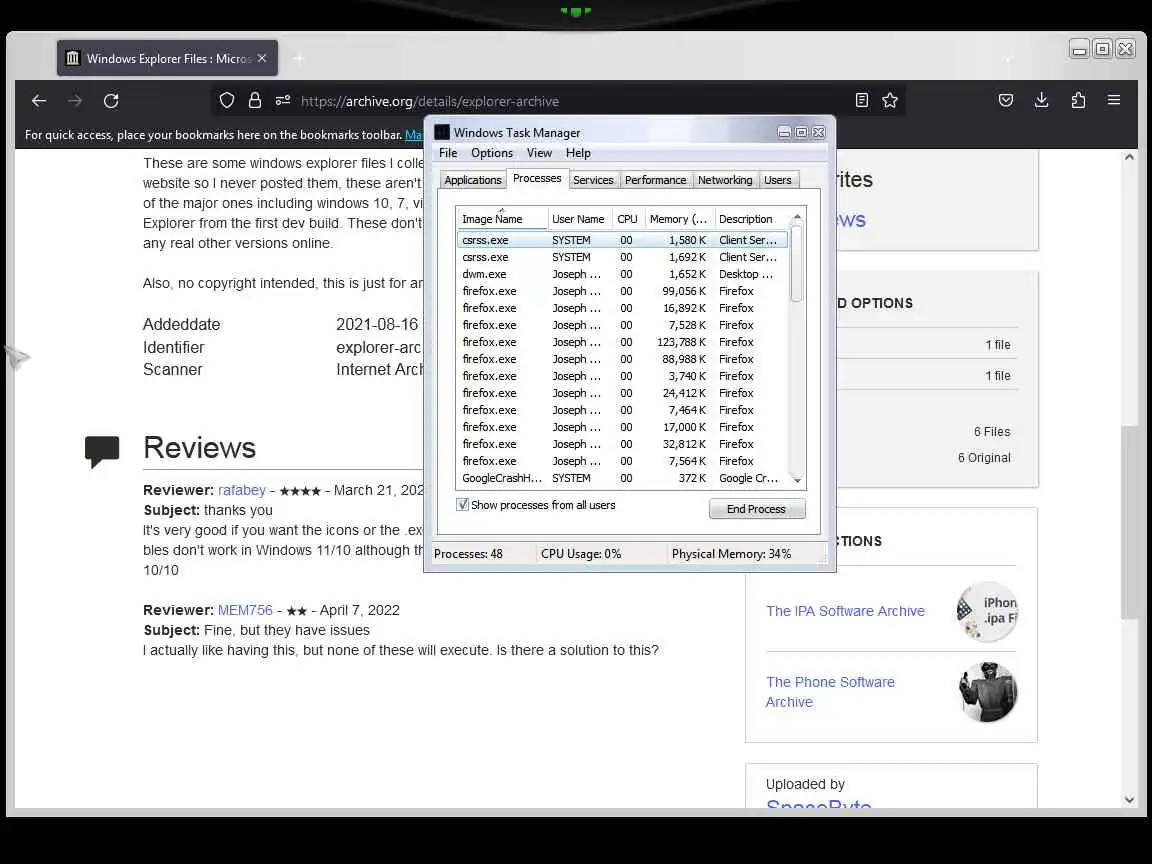Click CPU Usage: 0% status entry
The height and width of the screenshot is (864, 1152).
[x=581, y=554]
